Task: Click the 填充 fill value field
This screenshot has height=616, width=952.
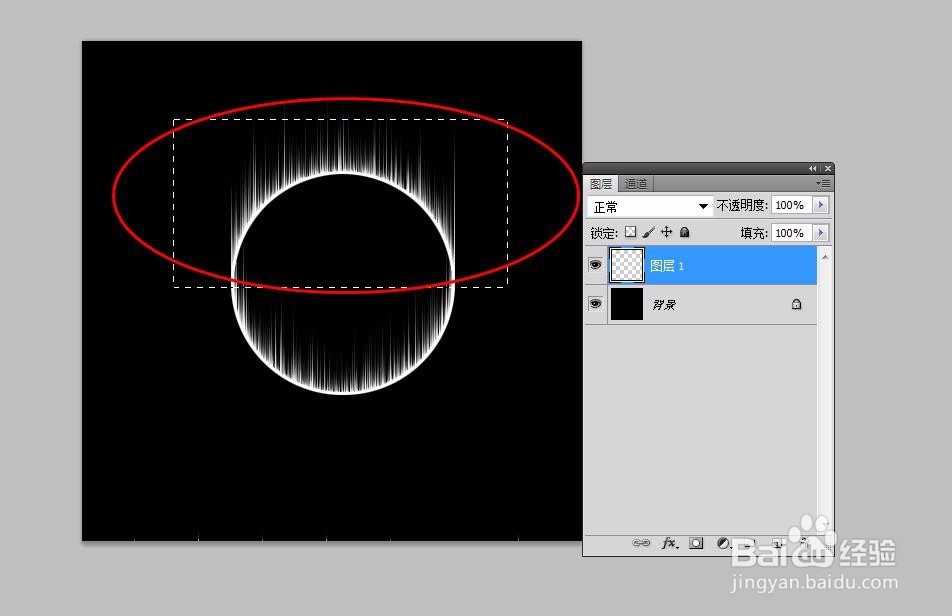Action: (792, 233)
